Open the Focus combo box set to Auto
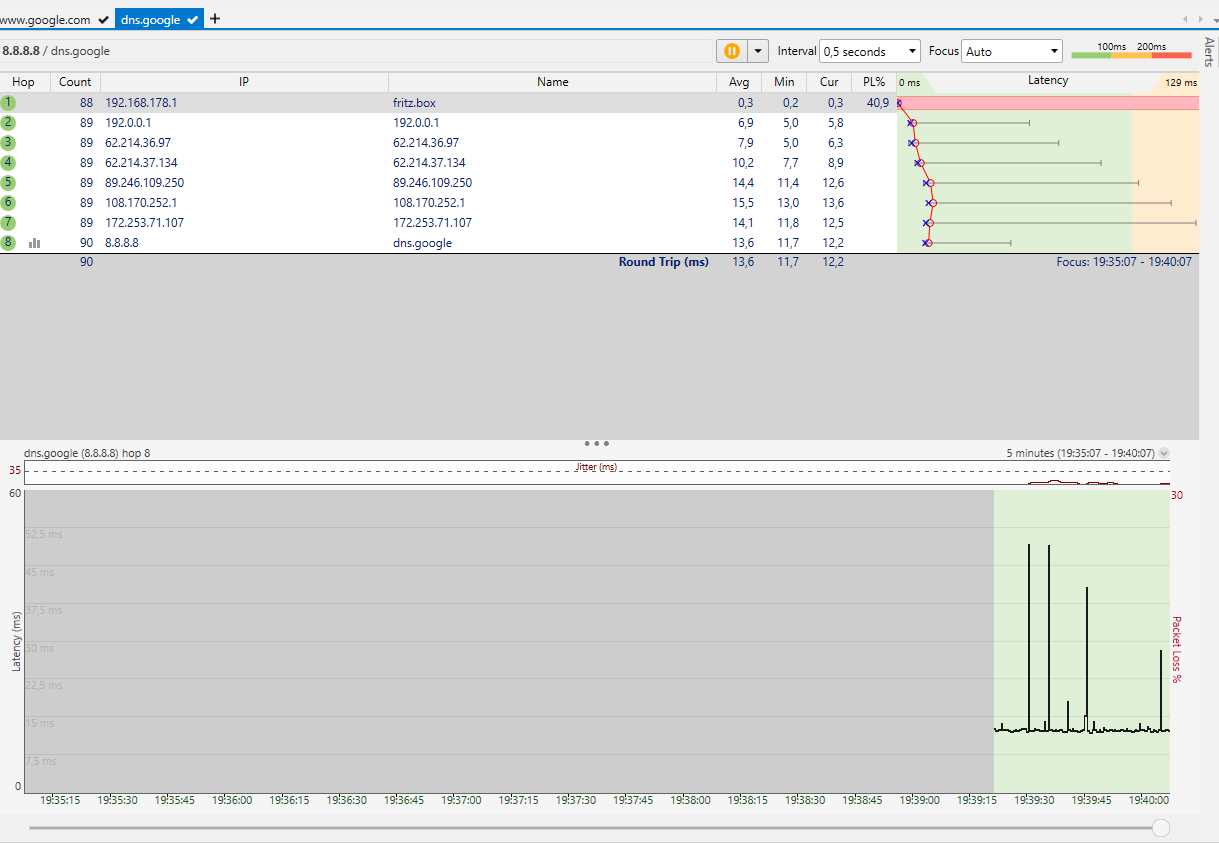This screenshot has height=843, width=1219. (1012, 51)
